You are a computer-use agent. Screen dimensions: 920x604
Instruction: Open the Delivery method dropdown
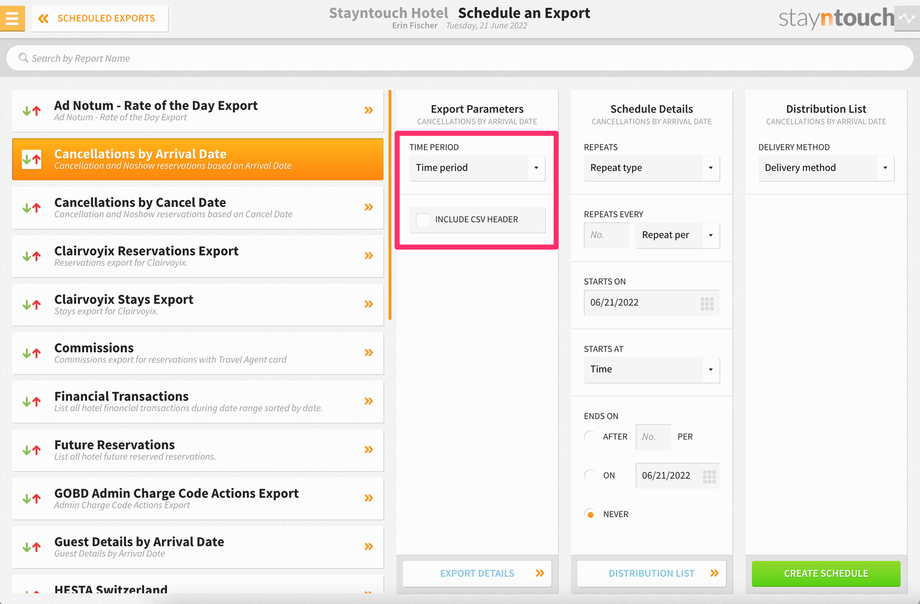coord(826,168)
